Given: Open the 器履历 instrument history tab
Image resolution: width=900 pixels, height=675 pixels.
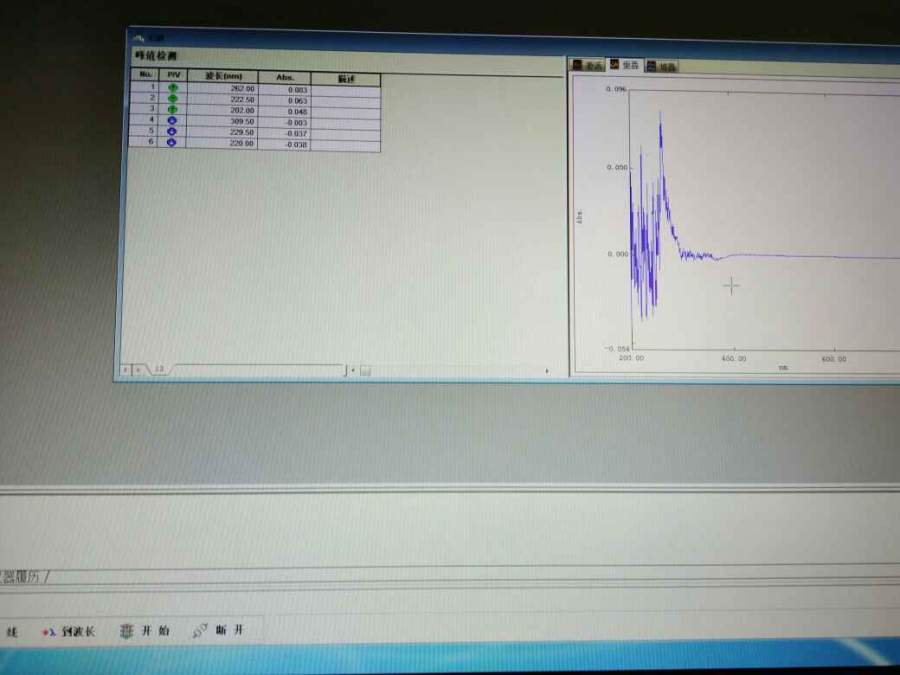Looking at the screenshot, I should pos(24,576).
